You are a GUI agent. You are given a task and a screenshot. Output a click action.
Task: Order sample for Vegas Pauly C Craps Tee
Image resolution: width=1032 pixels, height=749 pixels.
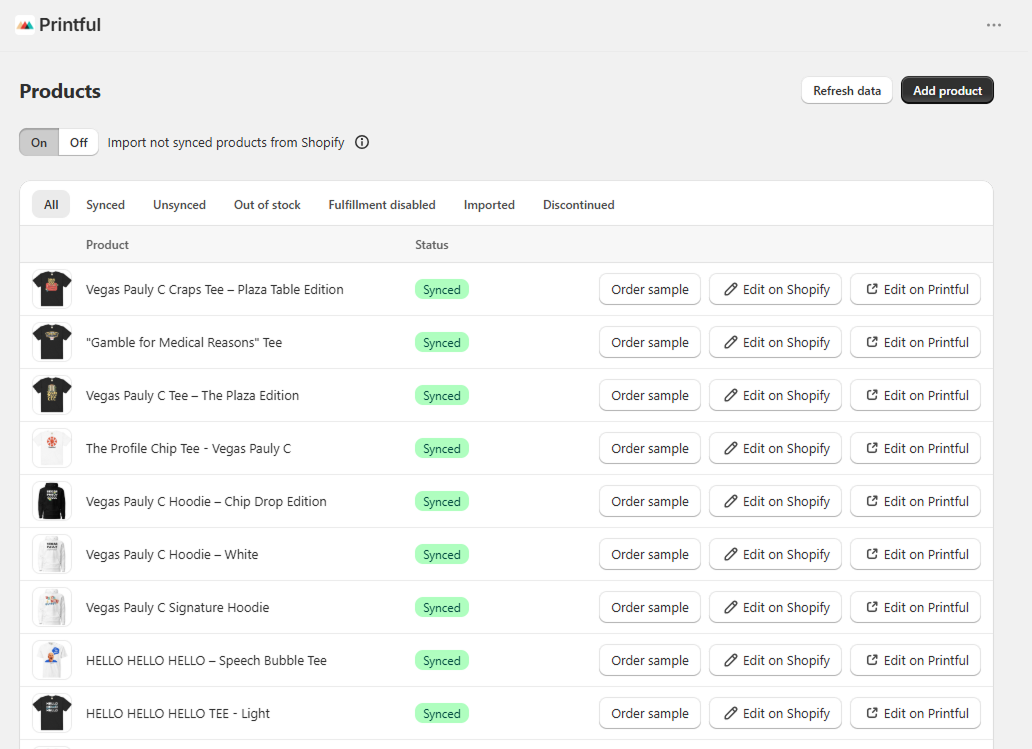[x=650, y=290]
